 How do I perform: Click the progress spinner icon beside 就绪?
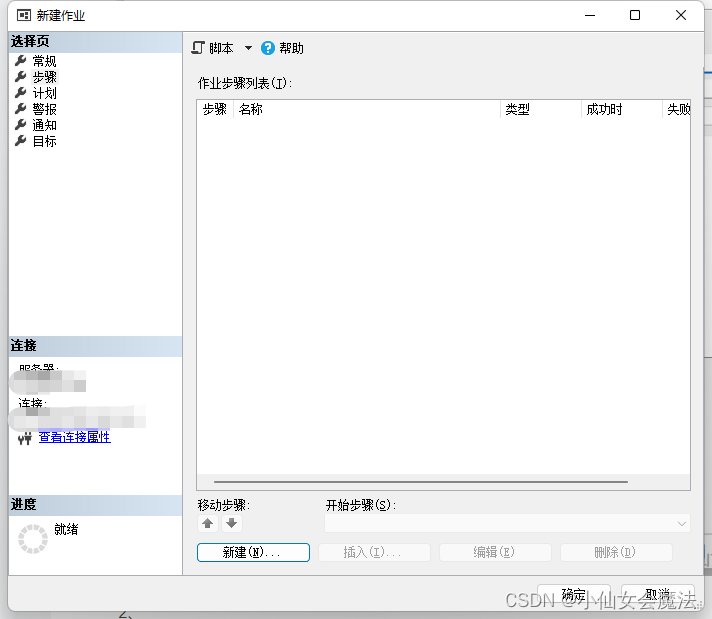pos(33,539)
